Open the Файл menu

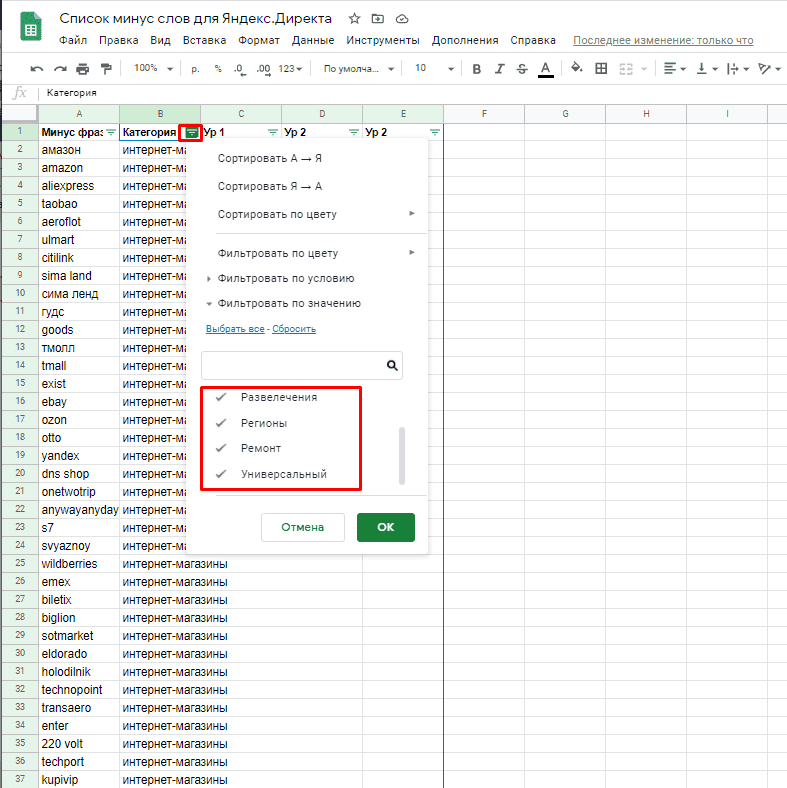[x=73, y=40]
